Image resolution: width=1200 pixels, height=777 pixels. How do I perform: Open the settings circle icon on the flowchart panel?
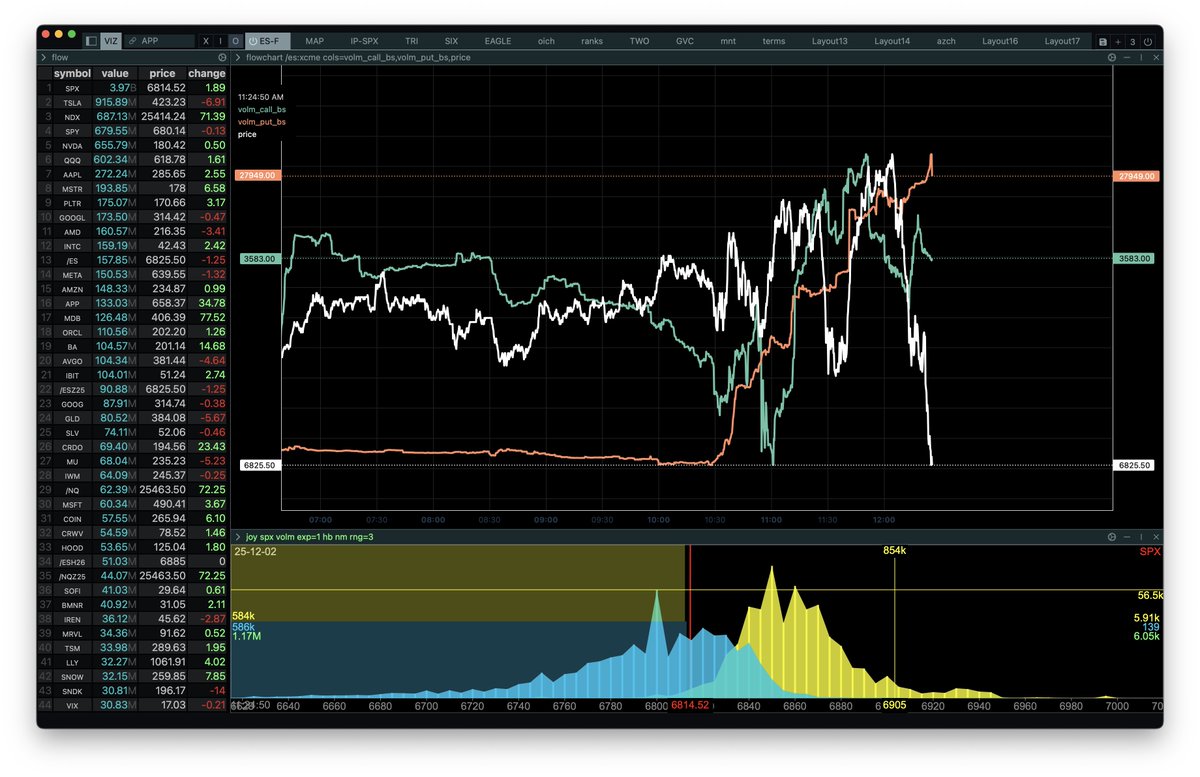click(1110, 57)
